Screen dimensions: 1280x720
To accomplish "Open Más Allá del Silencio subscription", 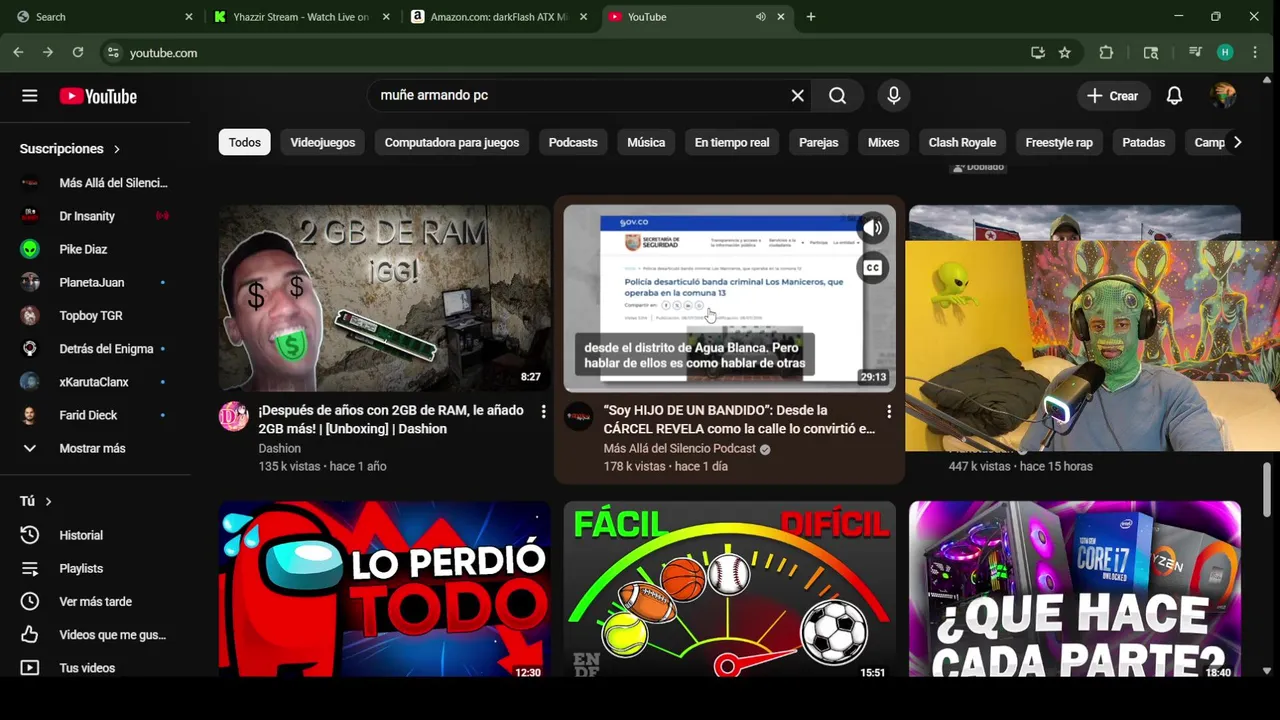I will 95,183.
